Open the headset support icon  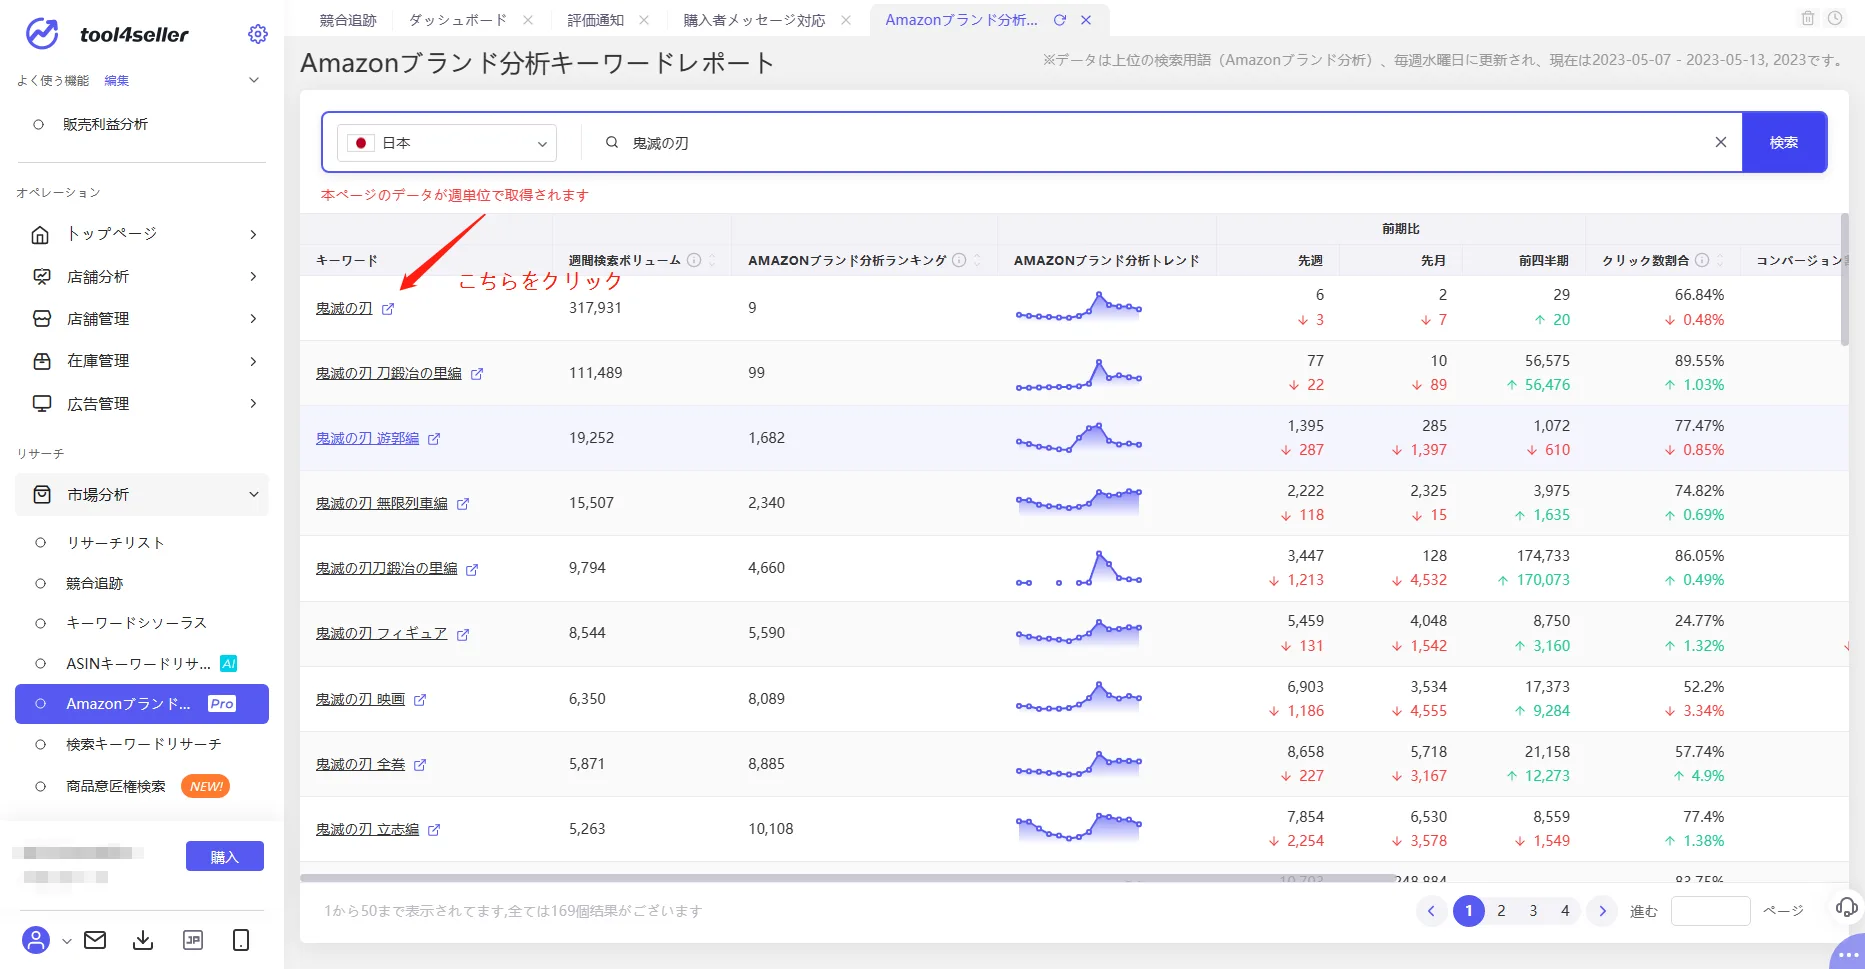pyautogui.click(x=1847, y=907)
